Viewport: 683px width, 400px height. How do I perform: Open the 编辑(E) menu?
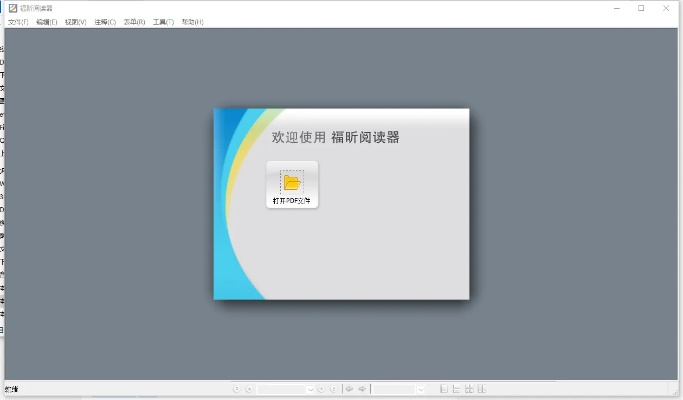[47, 21]
